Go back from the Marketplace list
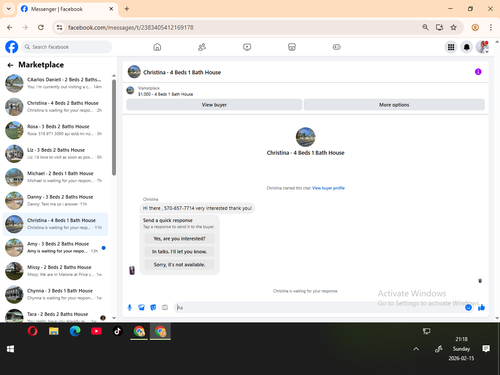The width and height of the screenshot is (500, 375). point(10,65)
